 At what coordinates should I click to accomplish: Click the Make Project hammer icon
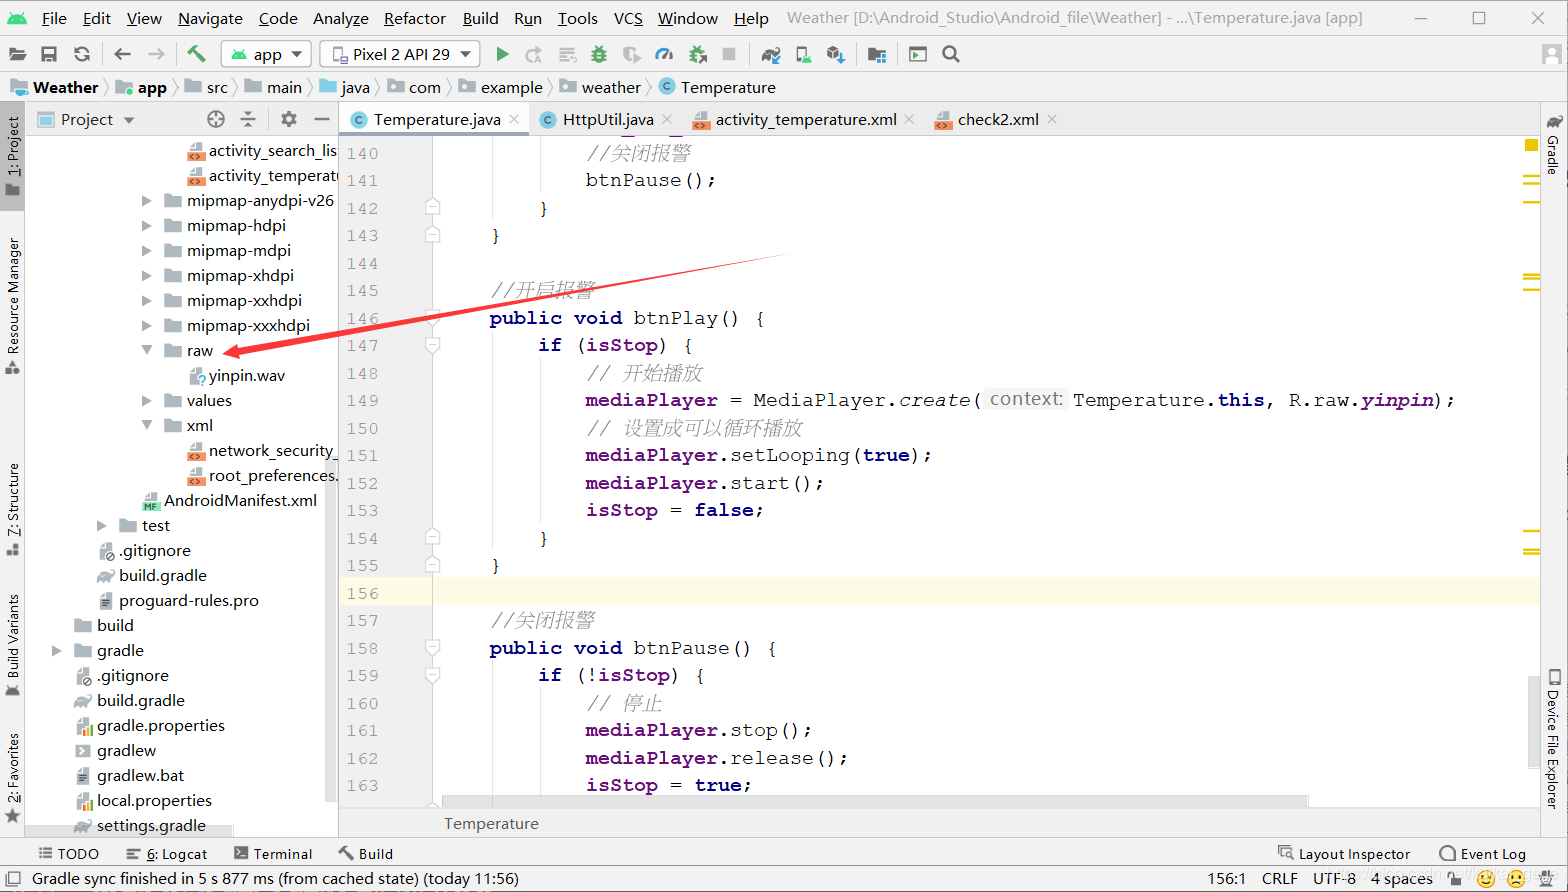(196, 54)
